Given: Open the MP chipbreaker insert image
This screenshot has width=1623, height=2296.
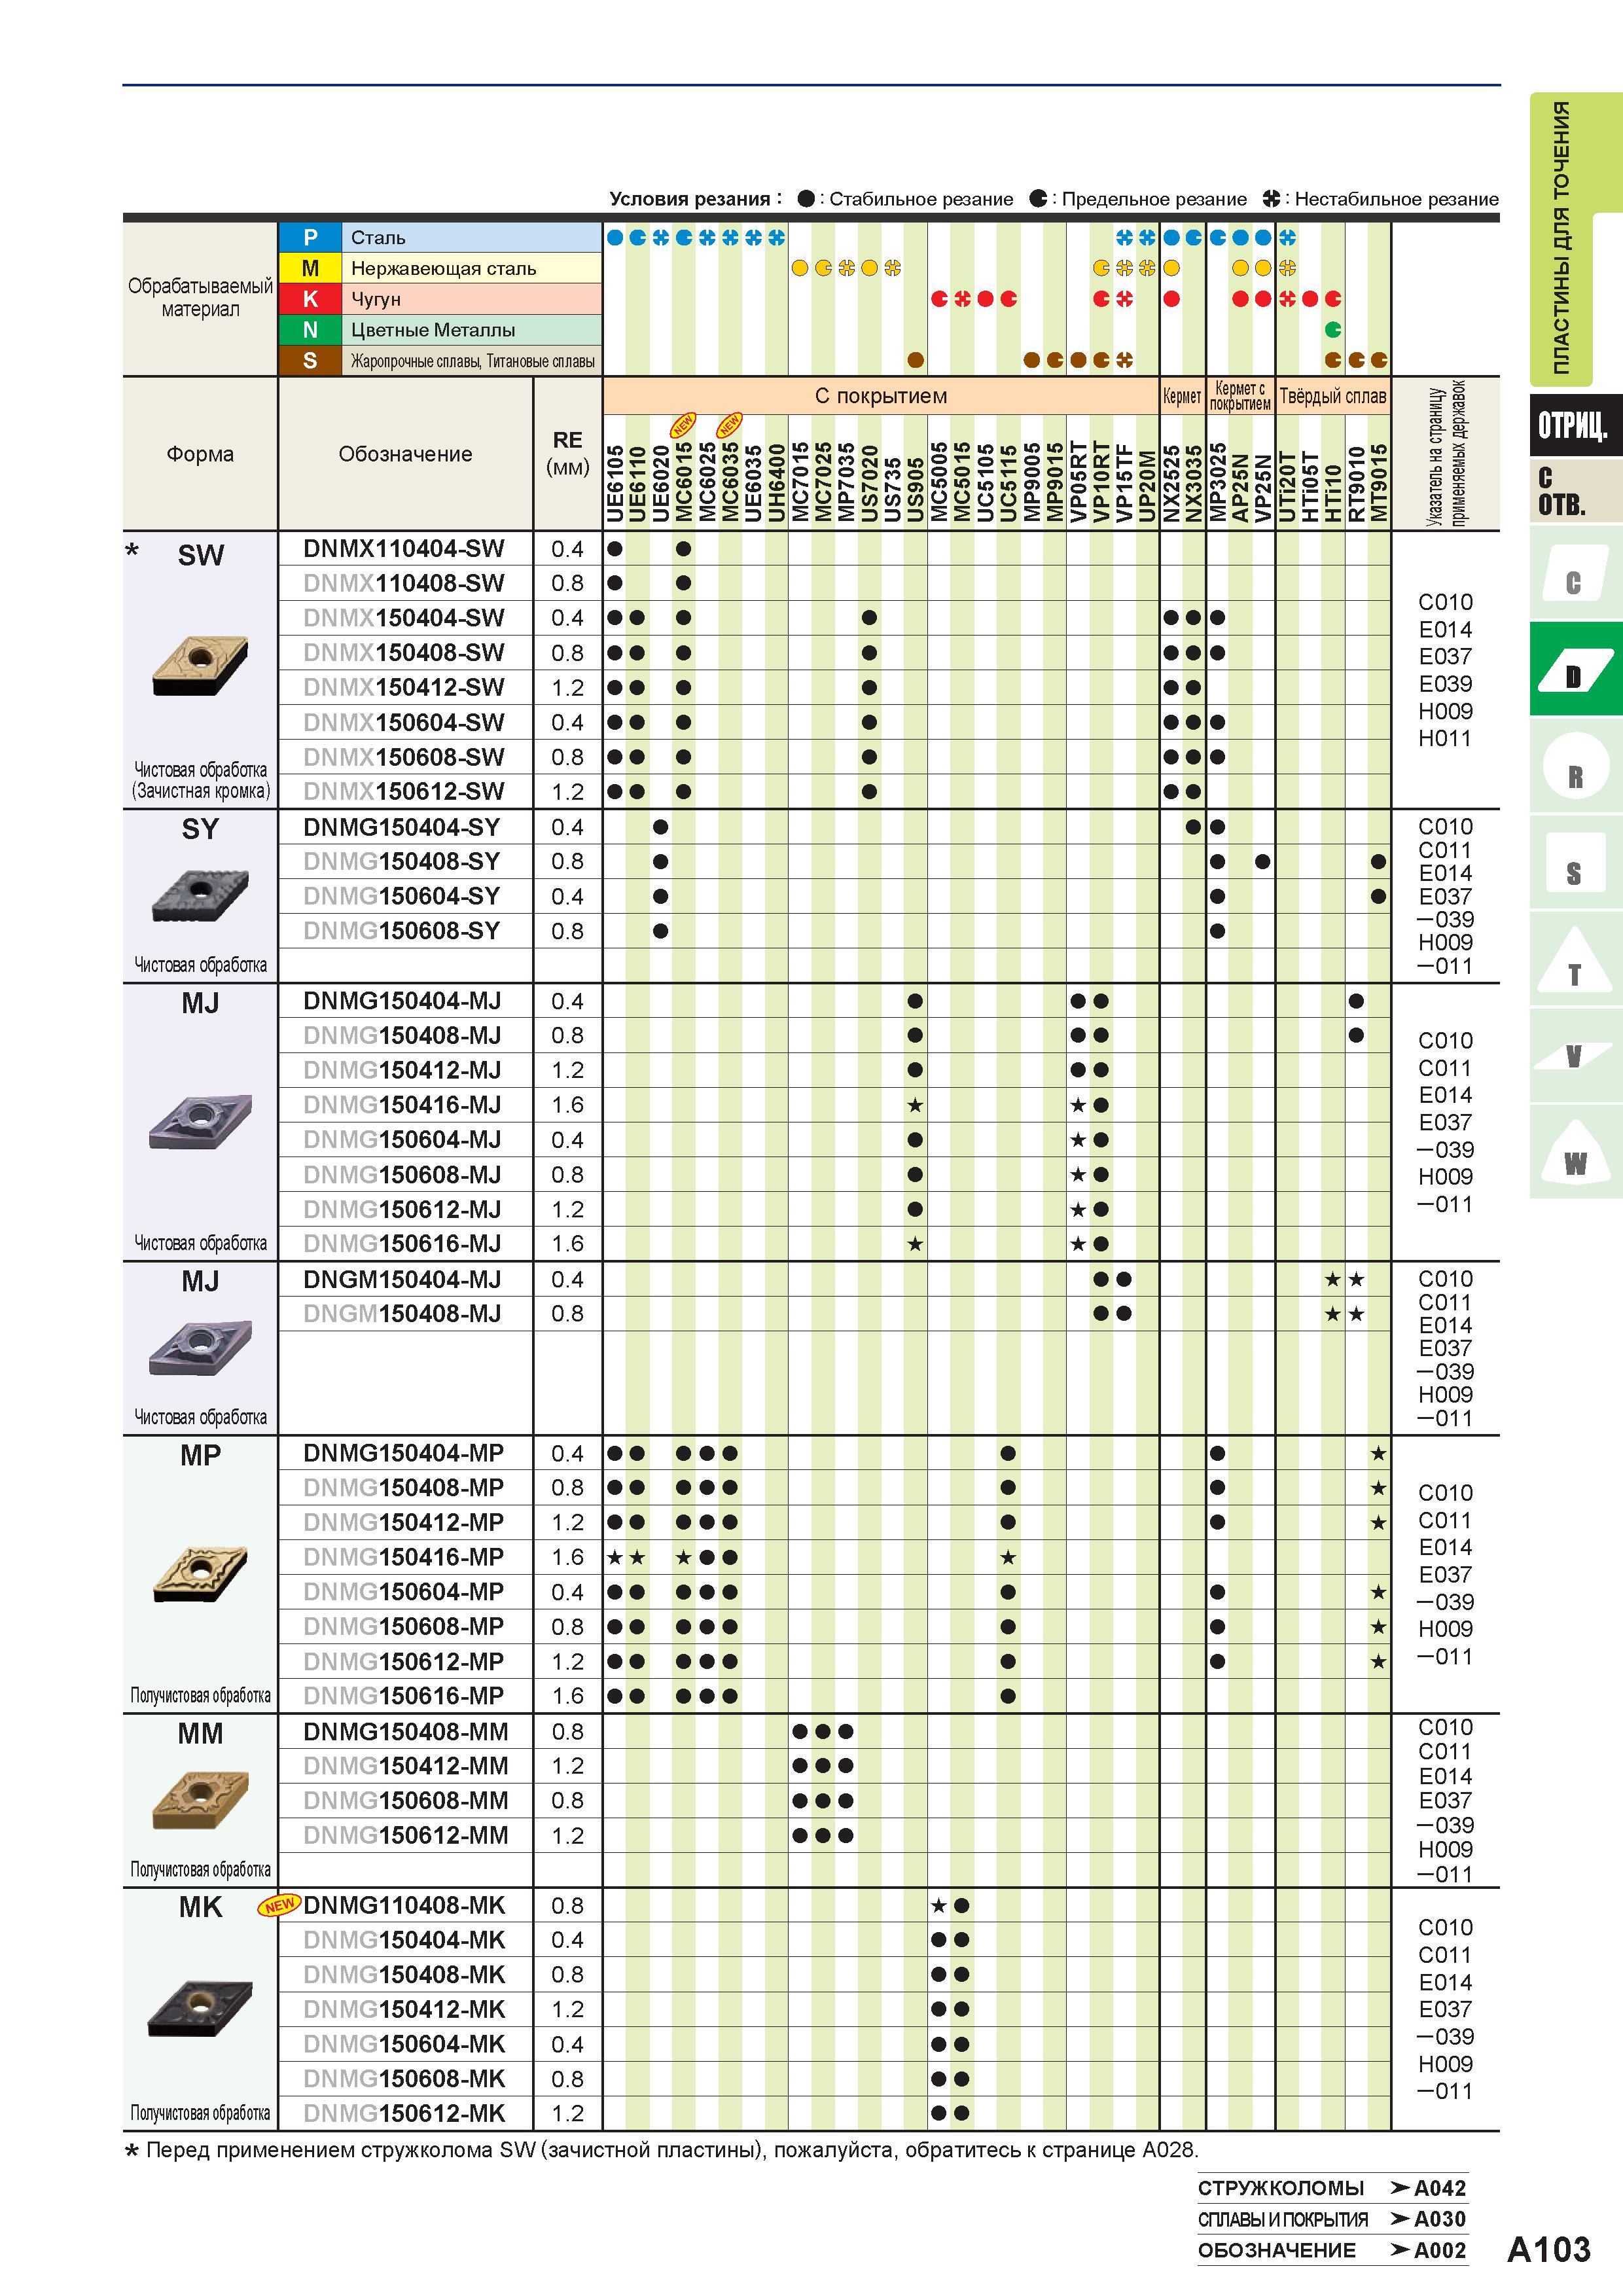Looking at the screenshot, I should (x=200, y=1574).
